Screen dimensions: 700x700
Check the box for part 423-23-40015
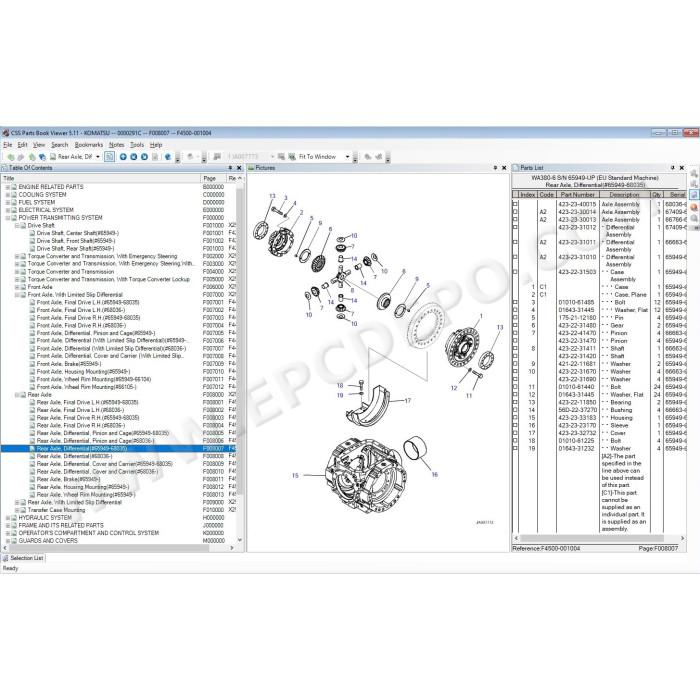[515, 204]
